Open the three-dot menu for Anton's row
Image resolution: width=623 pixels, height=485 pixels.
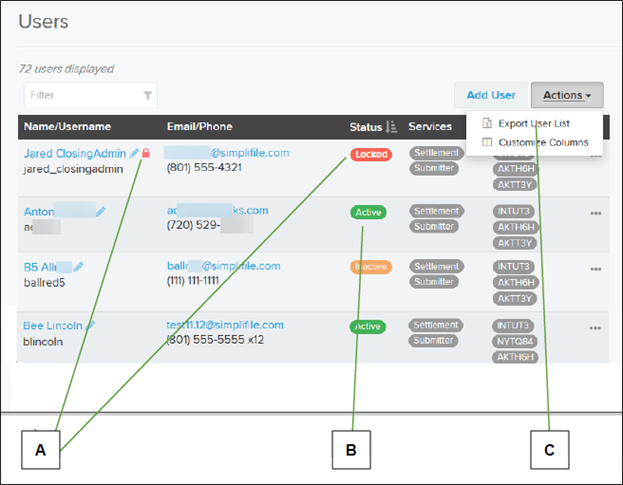(595, 213)
